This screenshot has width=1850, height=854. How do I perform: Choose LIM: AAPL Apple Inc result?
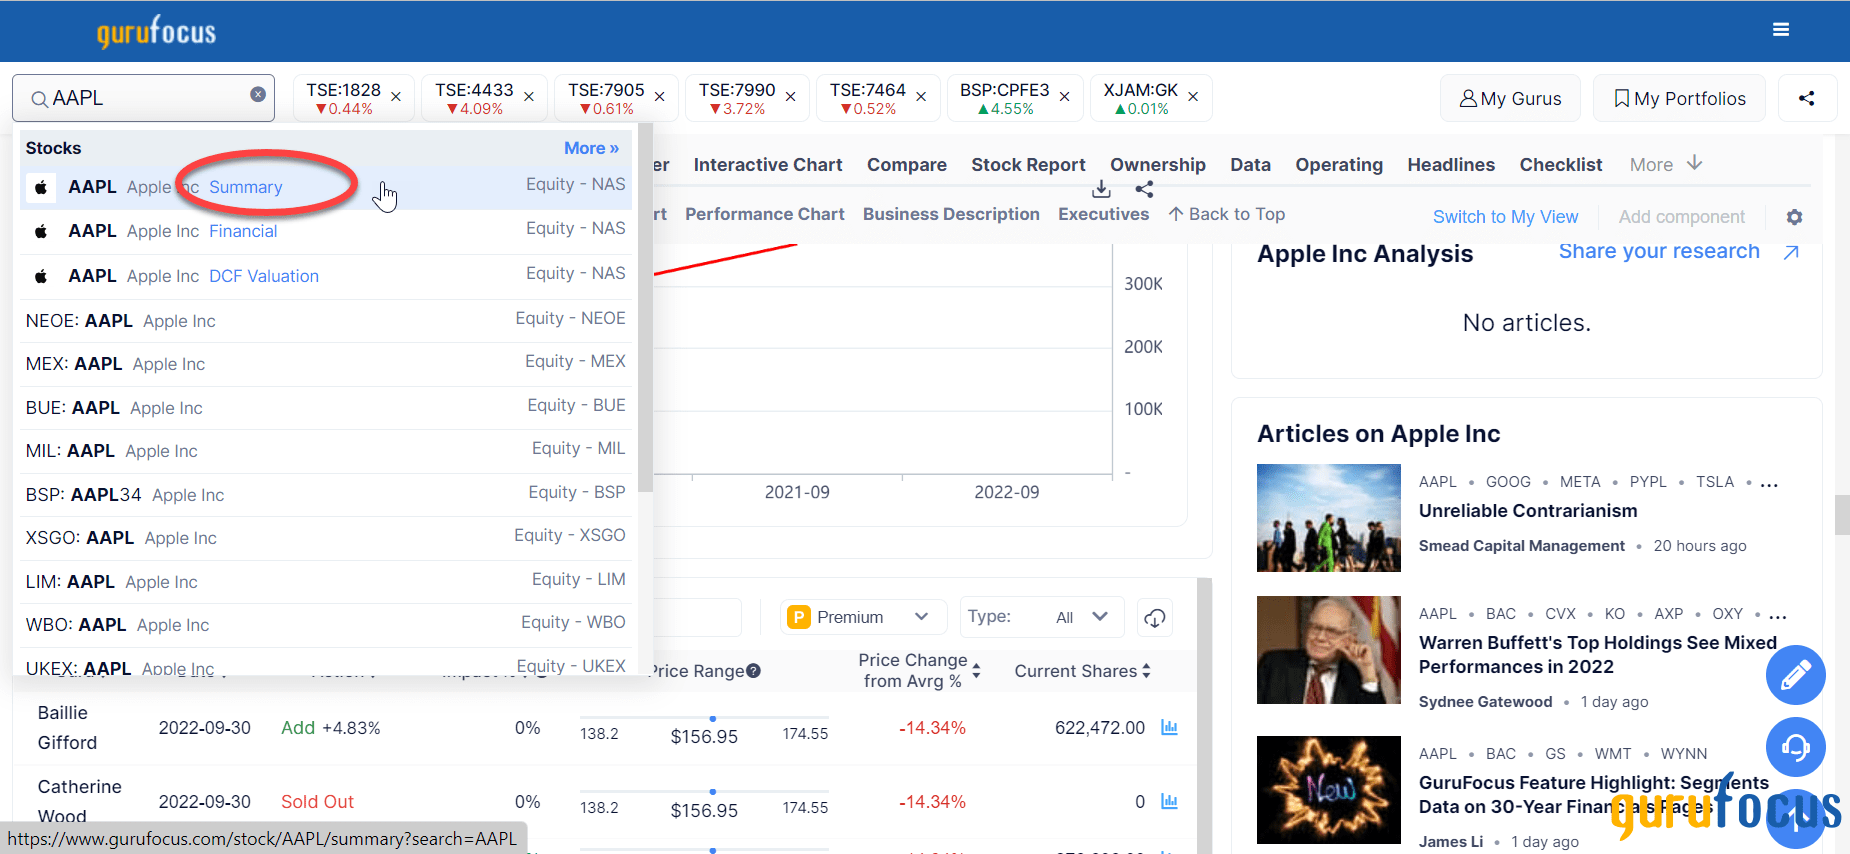326,582
